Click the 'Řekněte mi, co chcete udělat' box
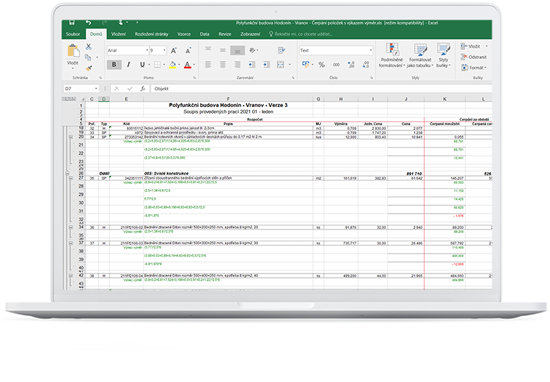Image resolution: width=550 pixels, height=382 pixels. coord(301,34)
